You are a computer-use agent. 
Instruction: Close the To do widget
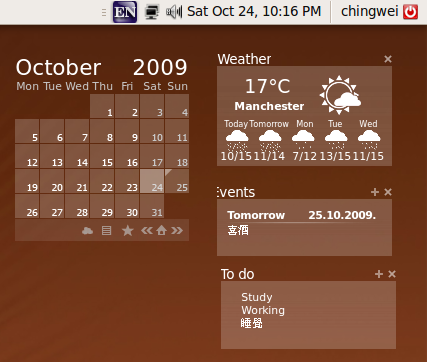click(392, 274)
